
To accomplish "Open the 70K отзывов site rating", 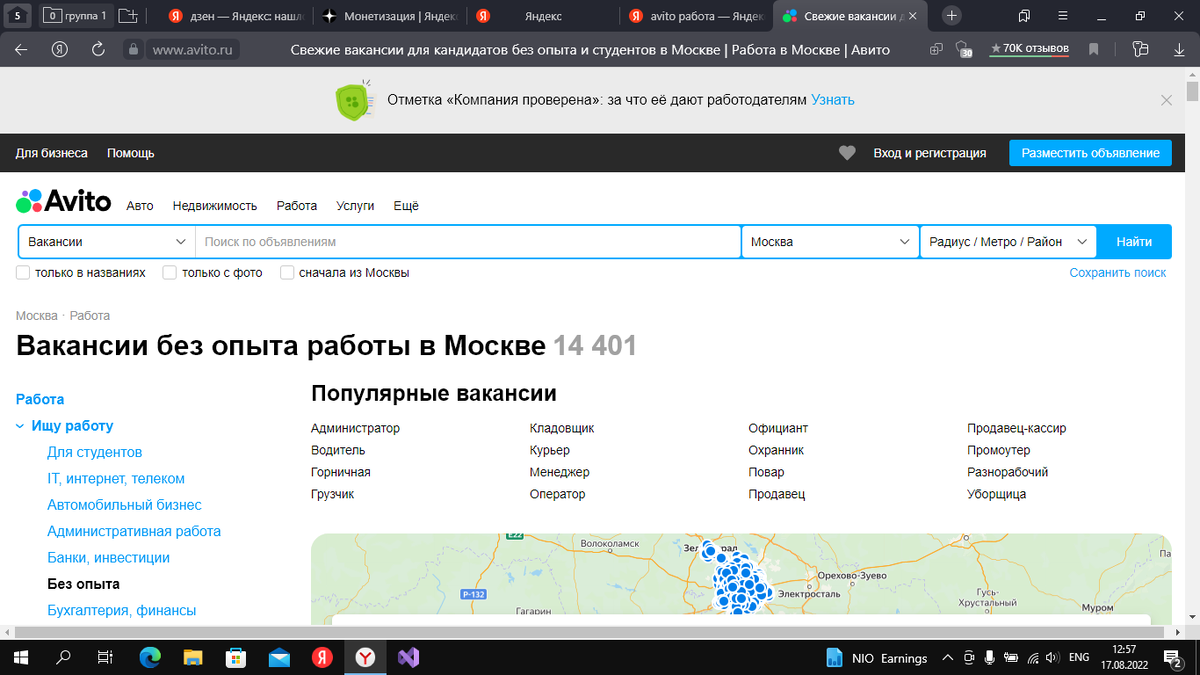I will pos(1028,49).
